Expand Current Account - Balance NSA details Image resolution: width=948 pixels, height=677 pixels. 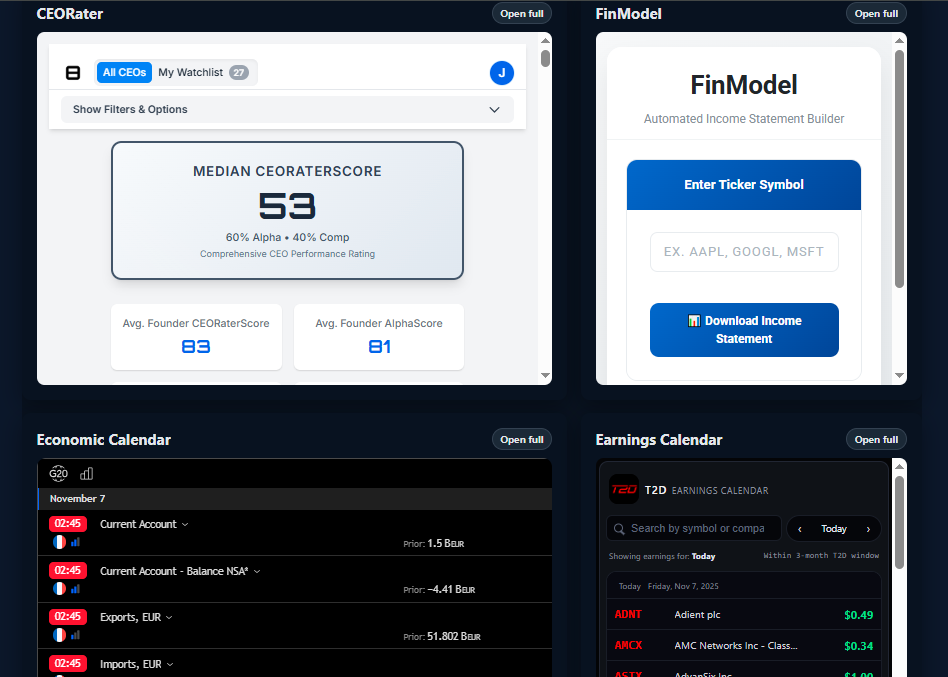[257, 571]
